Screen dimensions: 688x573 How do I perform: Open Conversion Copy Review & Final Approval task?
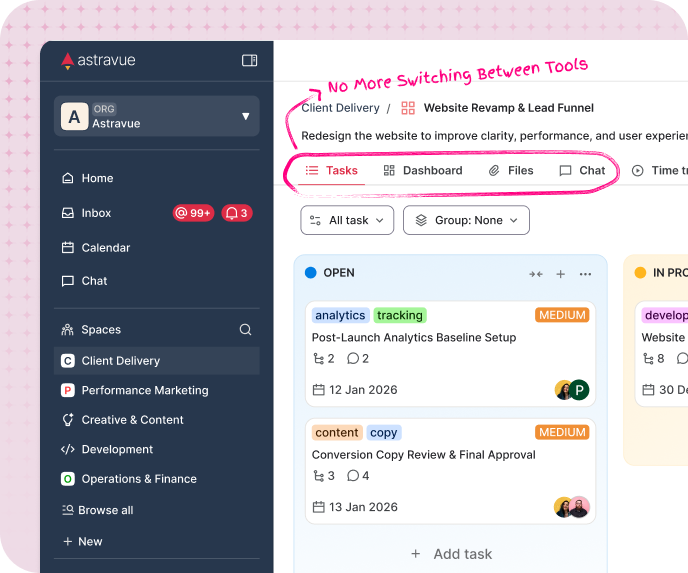coord(424,455)
